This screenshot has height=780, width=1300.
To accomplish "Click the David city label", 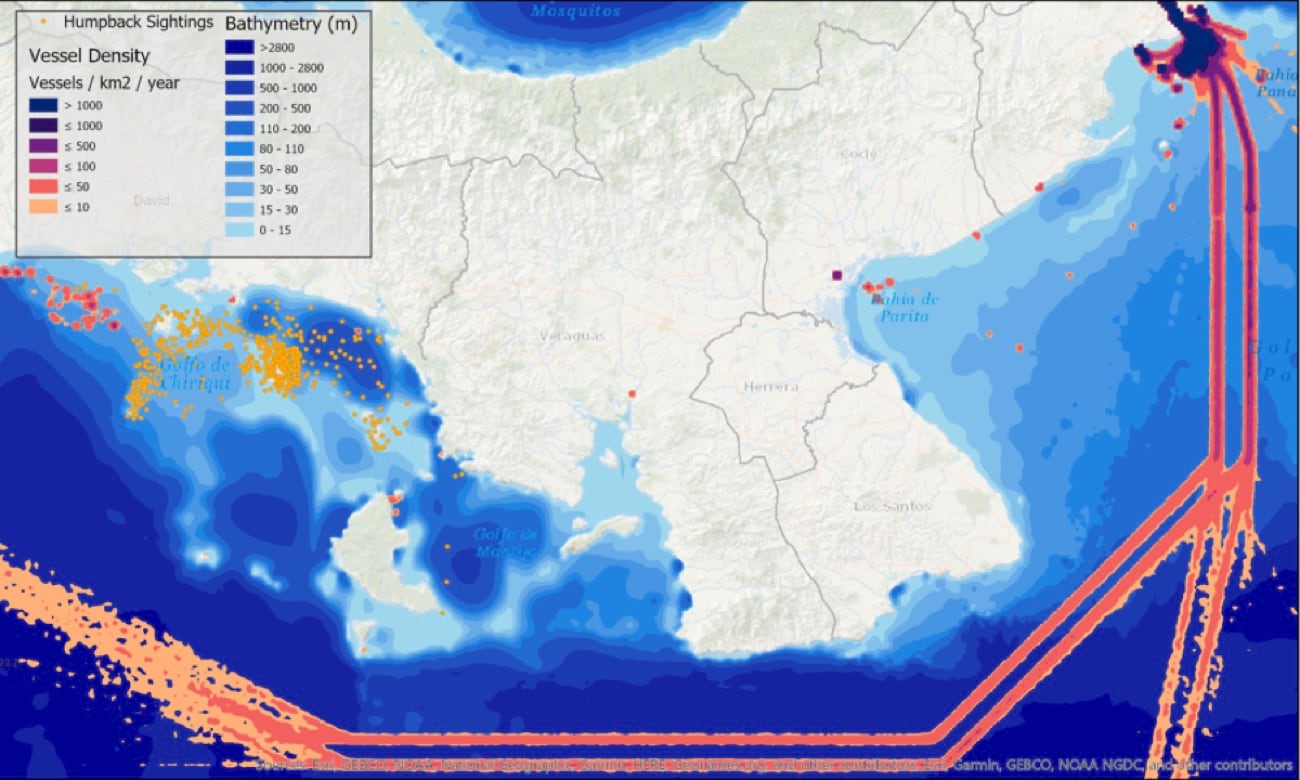I will click(x=152, y=201).
